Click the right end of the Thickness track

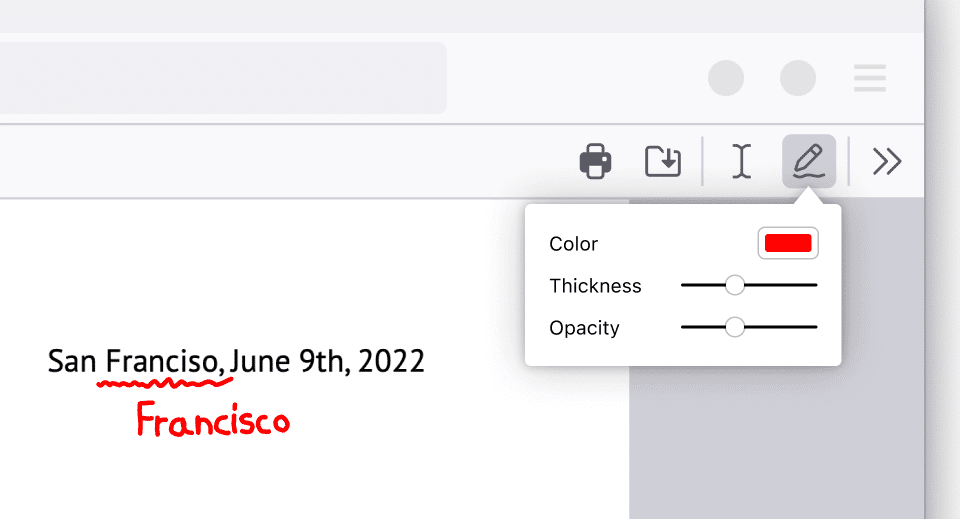(x=813, y=285)
